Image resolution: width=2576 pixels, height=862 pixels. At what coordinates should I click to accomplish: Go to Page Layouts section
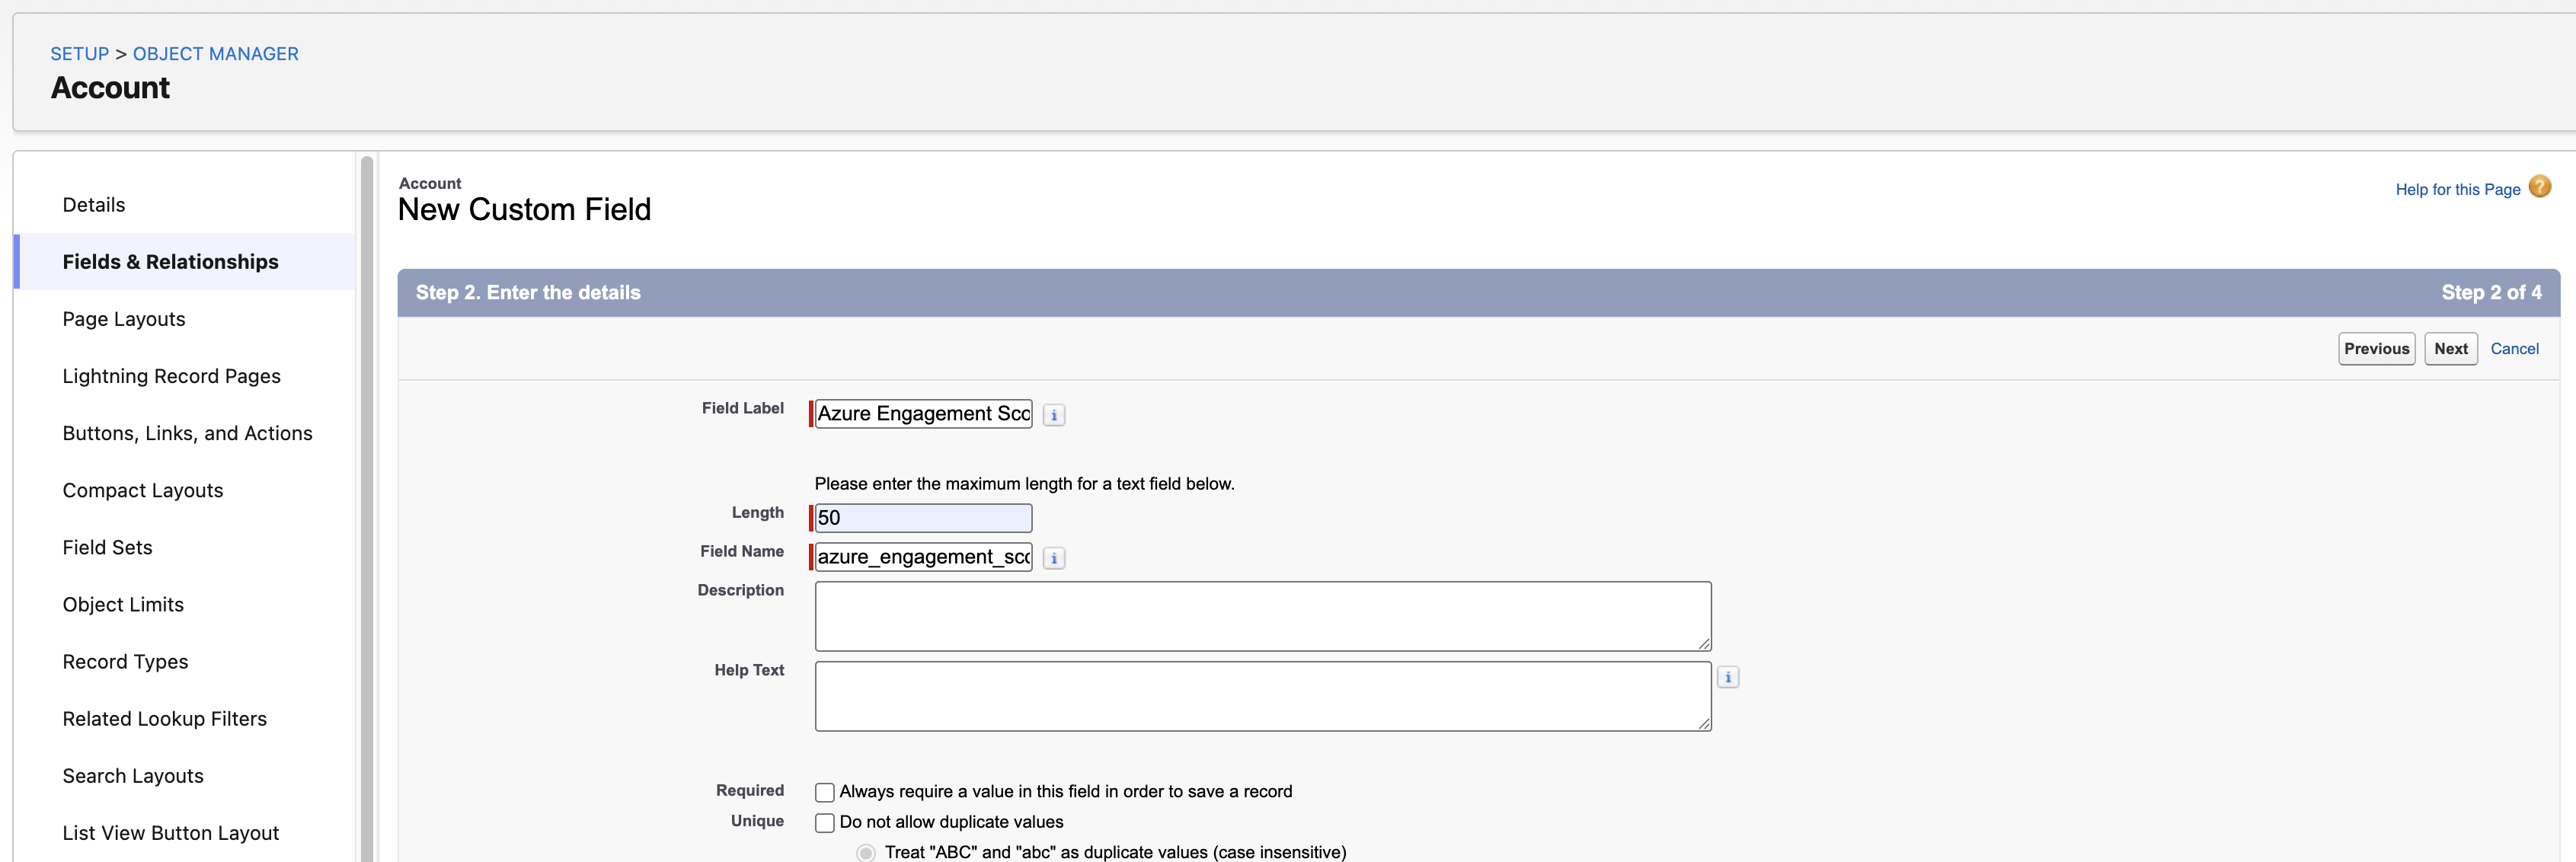(x=124, y=319)
